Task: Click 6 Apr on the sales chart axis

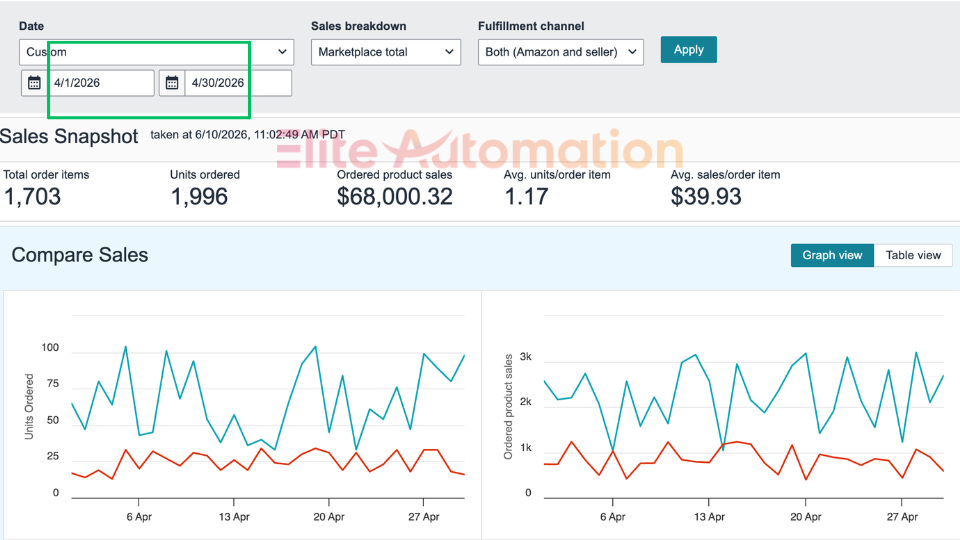Action: point(612,517)
